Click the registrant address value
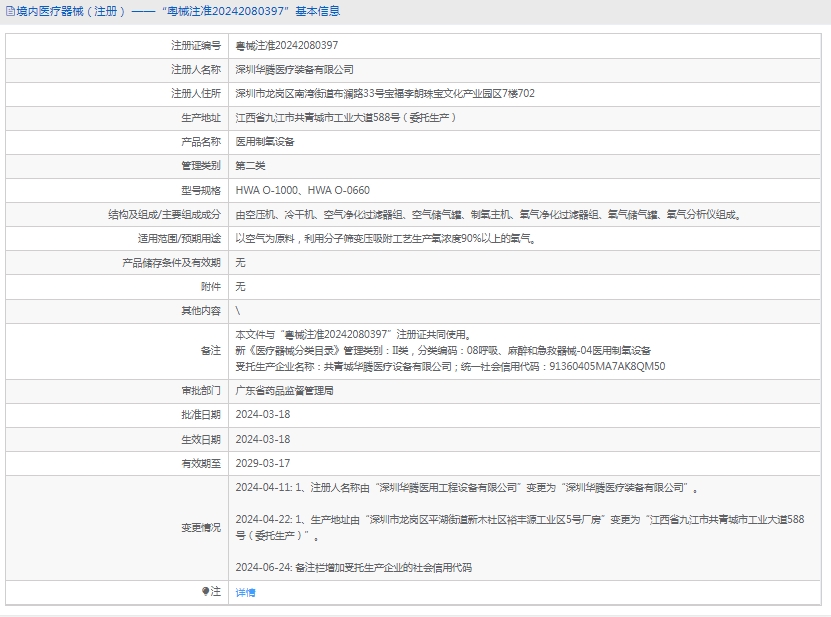The width and height of the screenshot is (831, 617). pos(384,94)
